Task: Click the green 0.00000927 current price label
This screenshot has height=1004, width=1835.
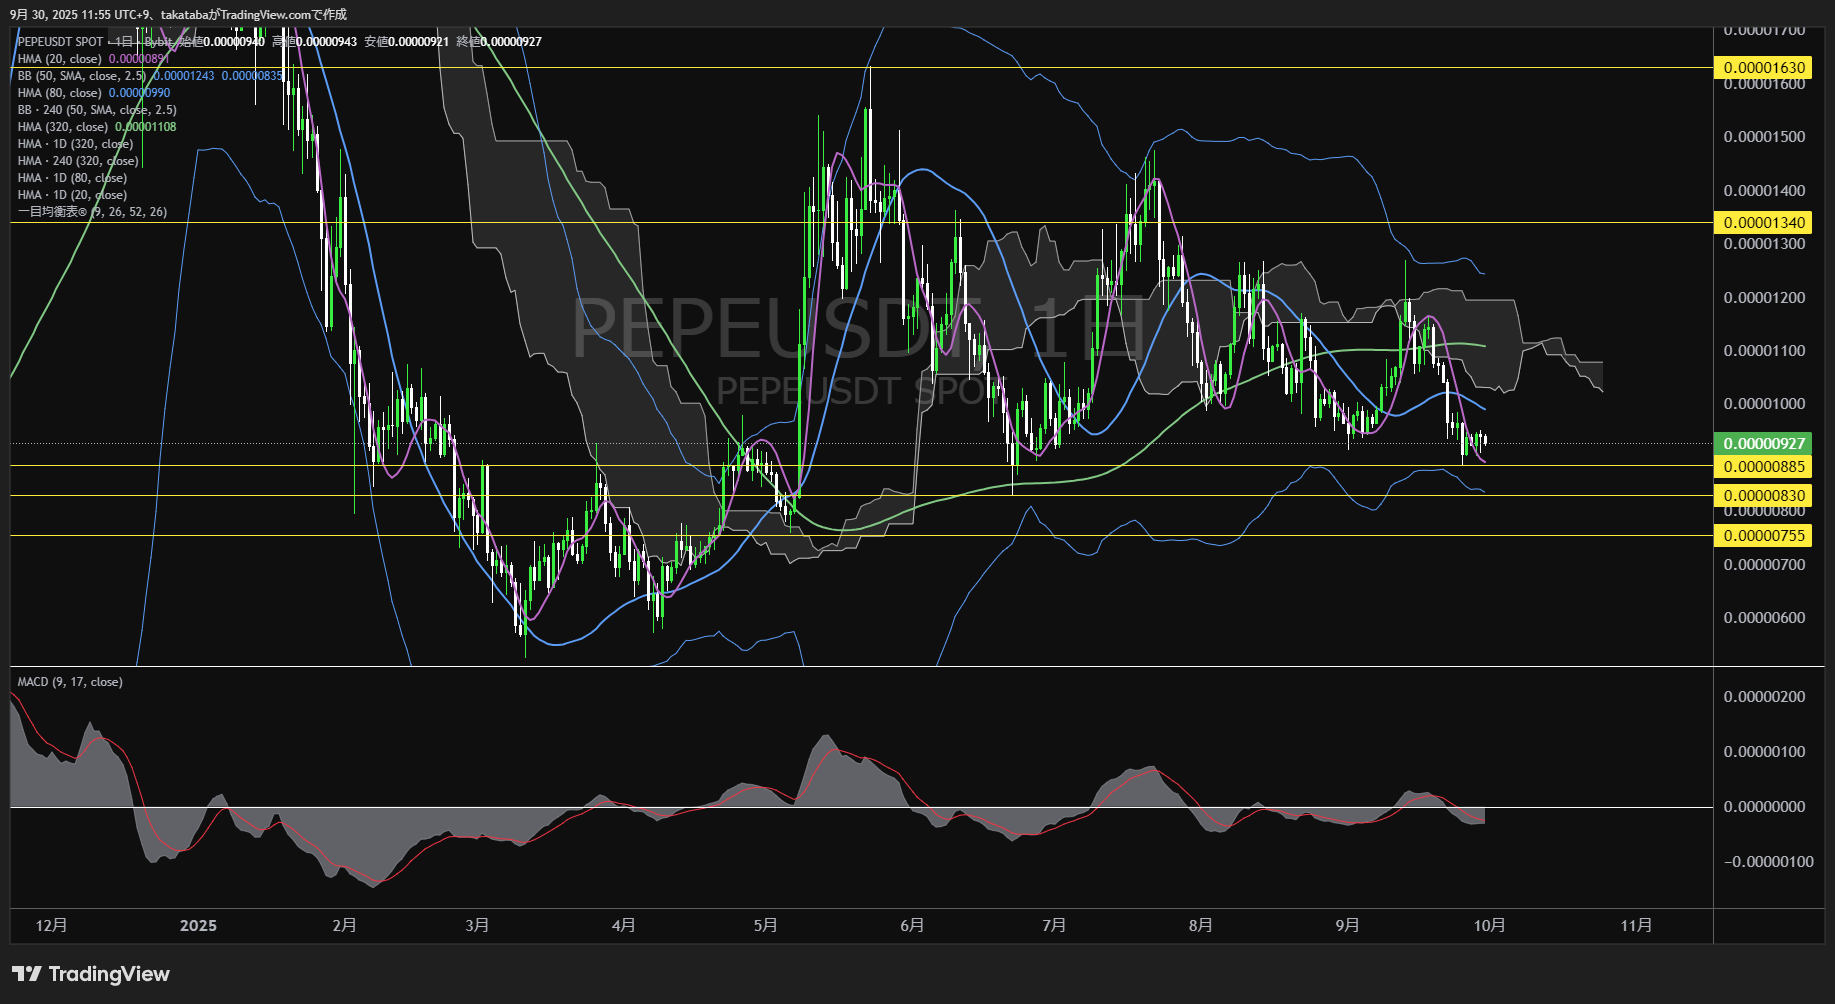Action: coord(1765,444)
